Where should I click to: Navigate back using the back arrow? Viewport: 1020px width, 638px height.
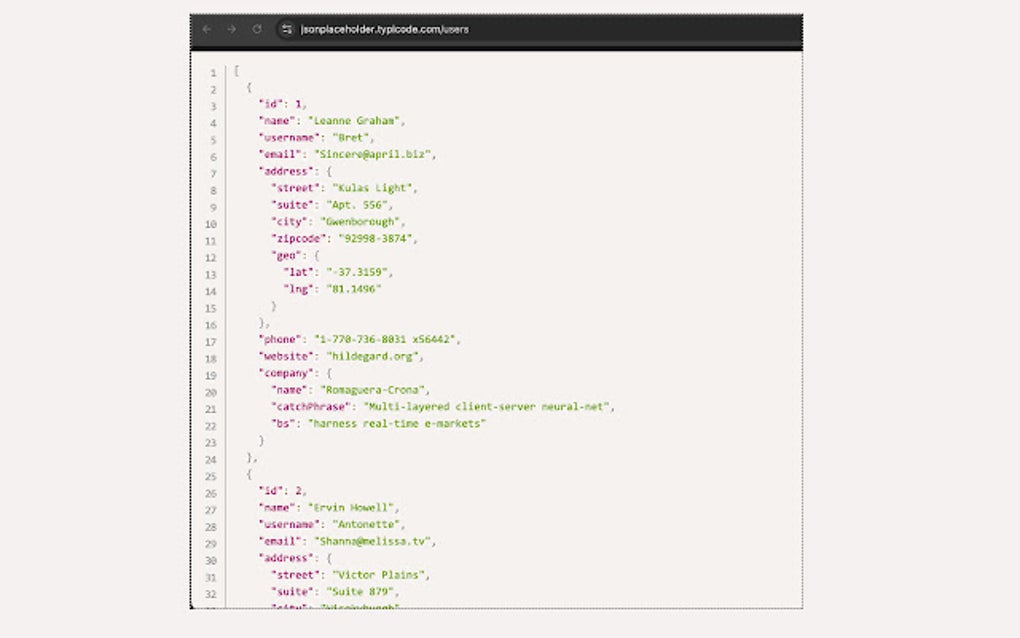(x=207, y=30)
